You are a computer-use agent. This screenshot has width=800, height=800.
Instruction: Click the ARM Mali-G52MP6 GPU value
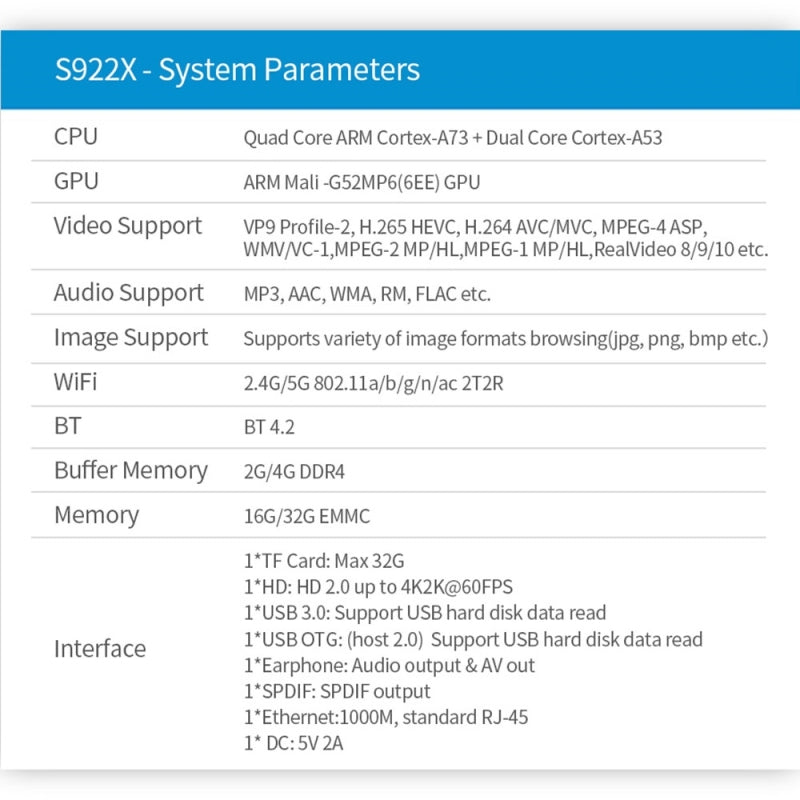pos(362,183)
